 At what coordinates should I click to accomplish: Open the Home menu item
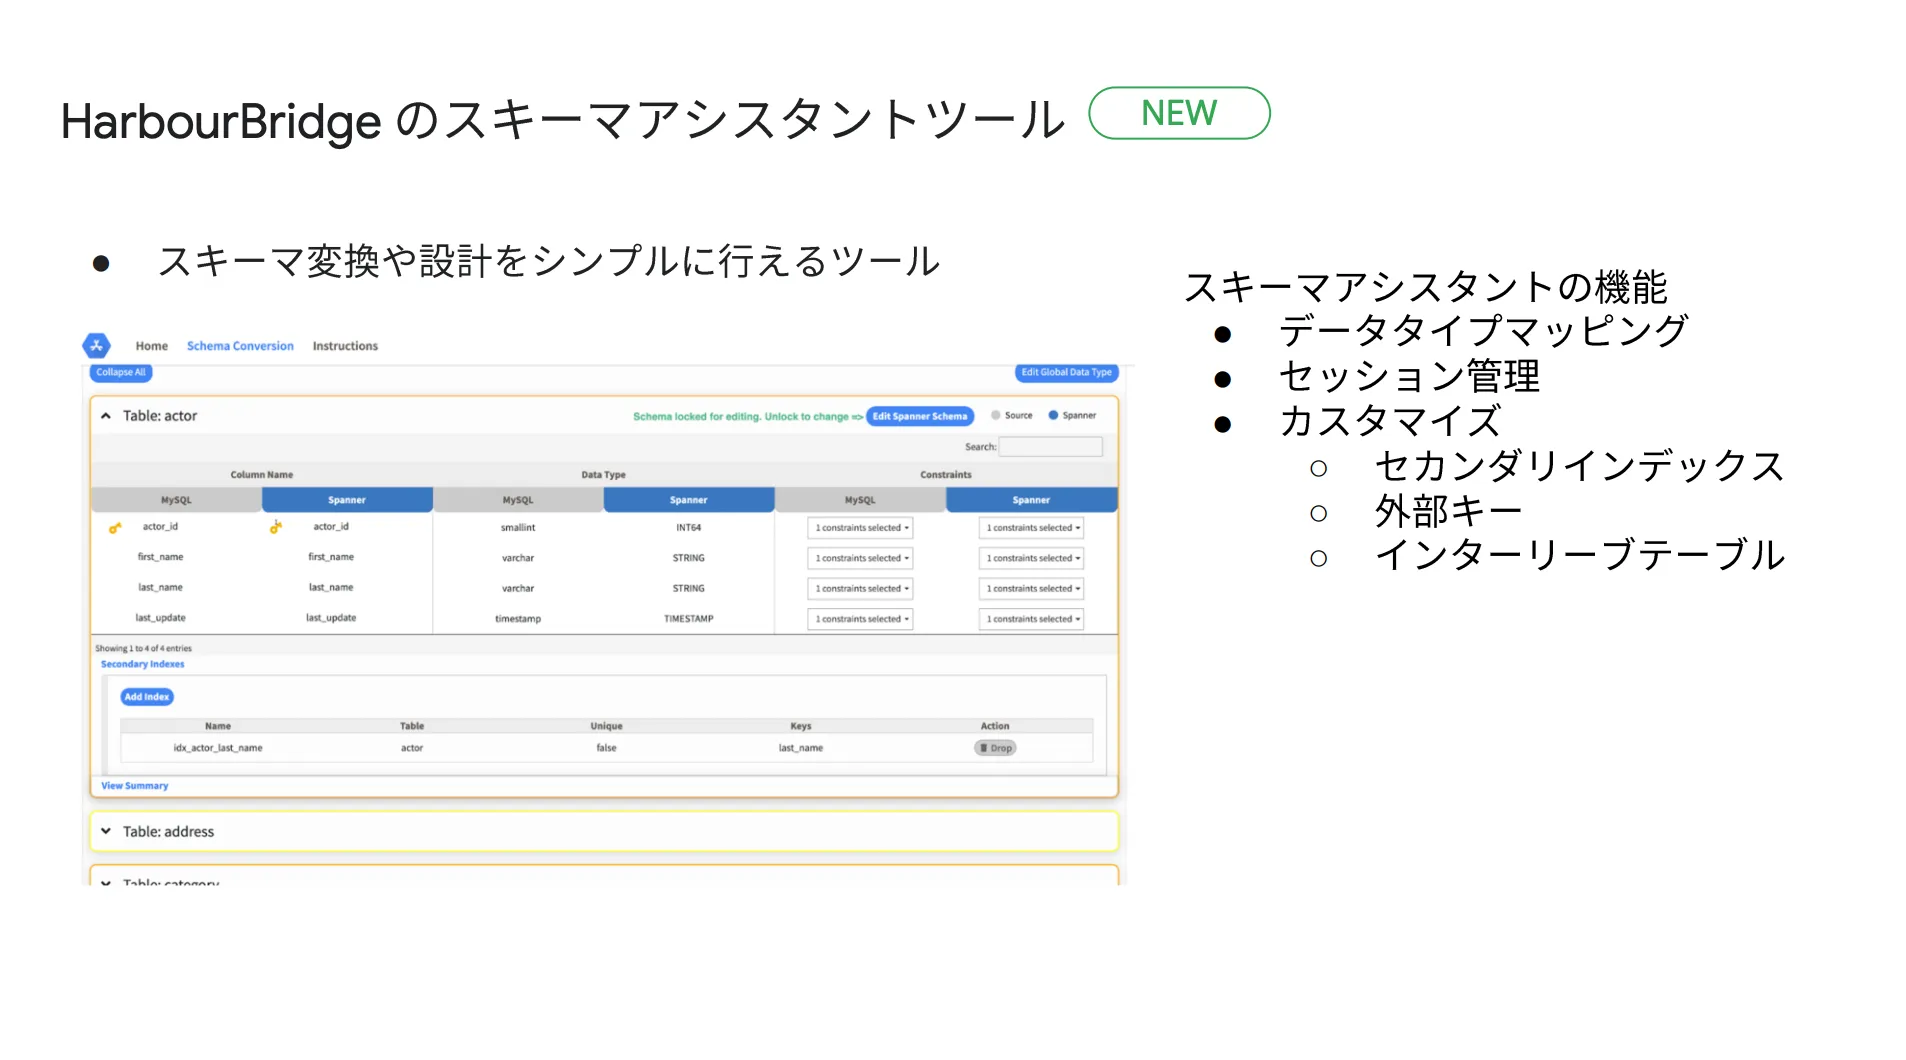tap(152, 346)
